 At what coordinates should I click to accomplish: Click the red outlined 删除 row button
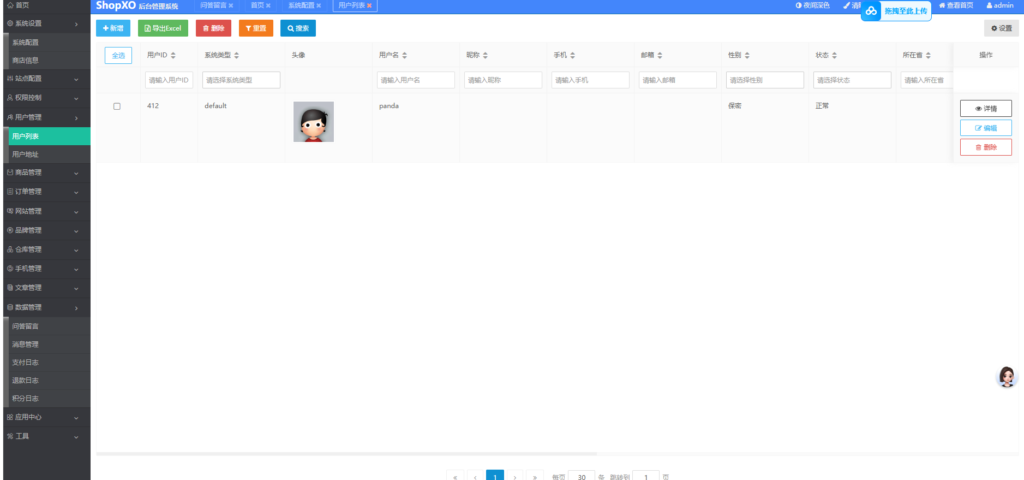985,147
